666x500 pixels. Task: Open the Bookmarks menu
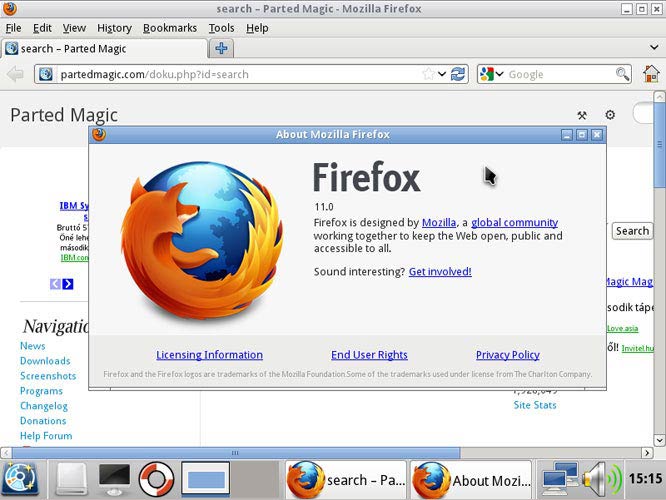tap(169, 28)
